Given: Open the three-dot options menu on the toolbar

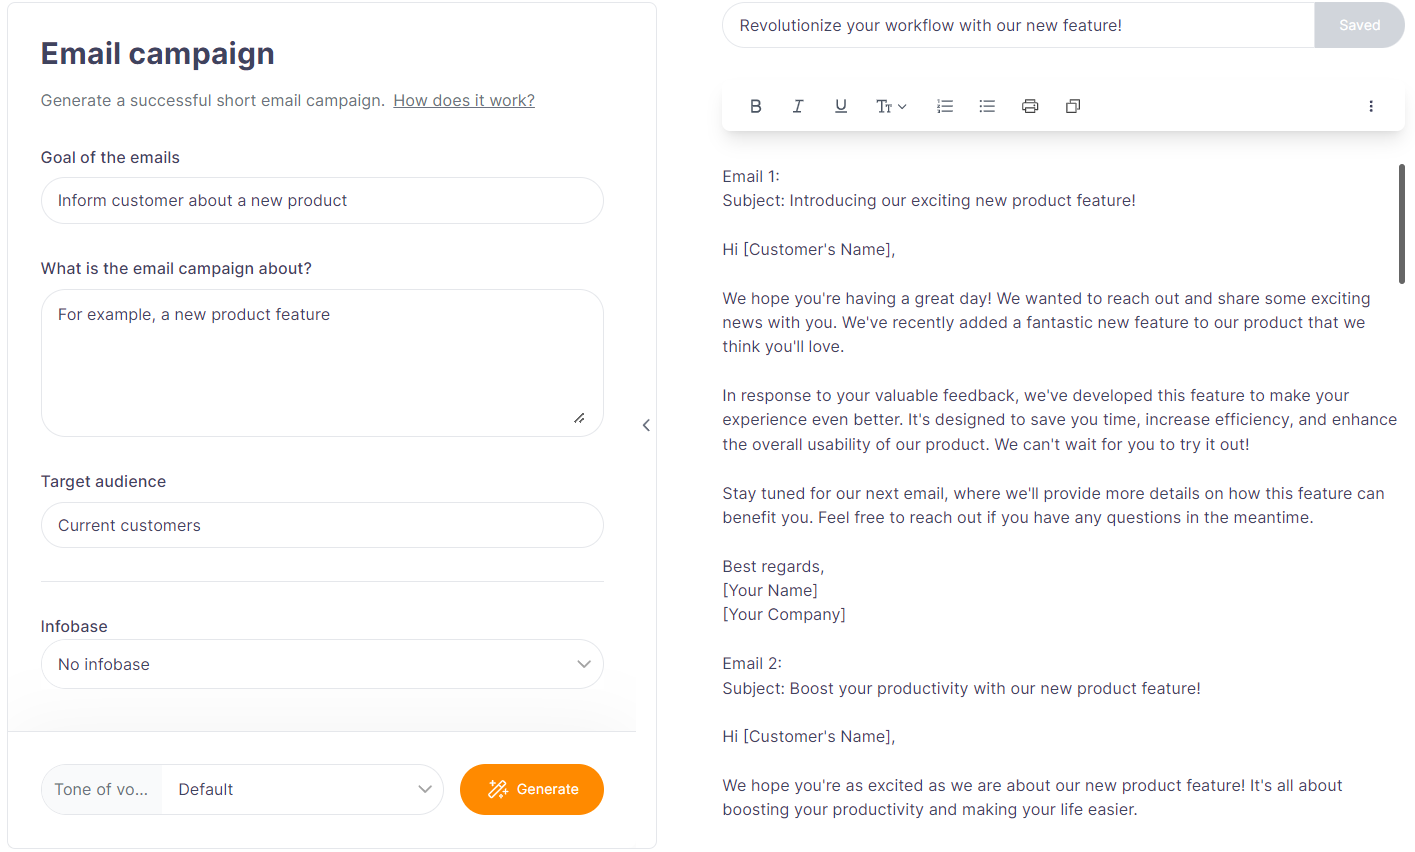Looking at the screenshot, I should 1371,106.
